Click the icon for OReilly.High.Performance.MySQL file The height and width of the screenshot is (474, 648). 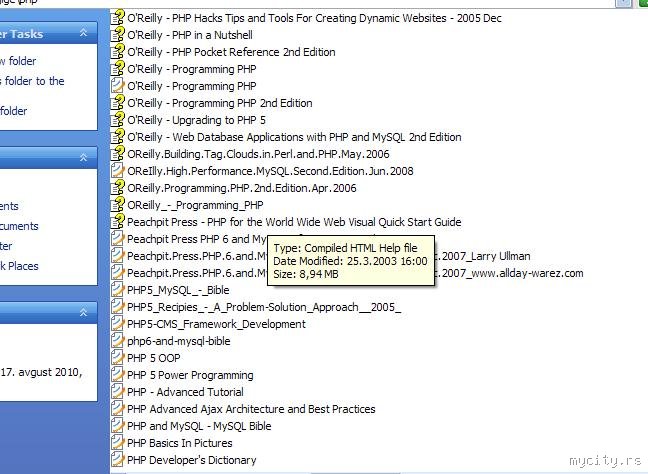118,171
